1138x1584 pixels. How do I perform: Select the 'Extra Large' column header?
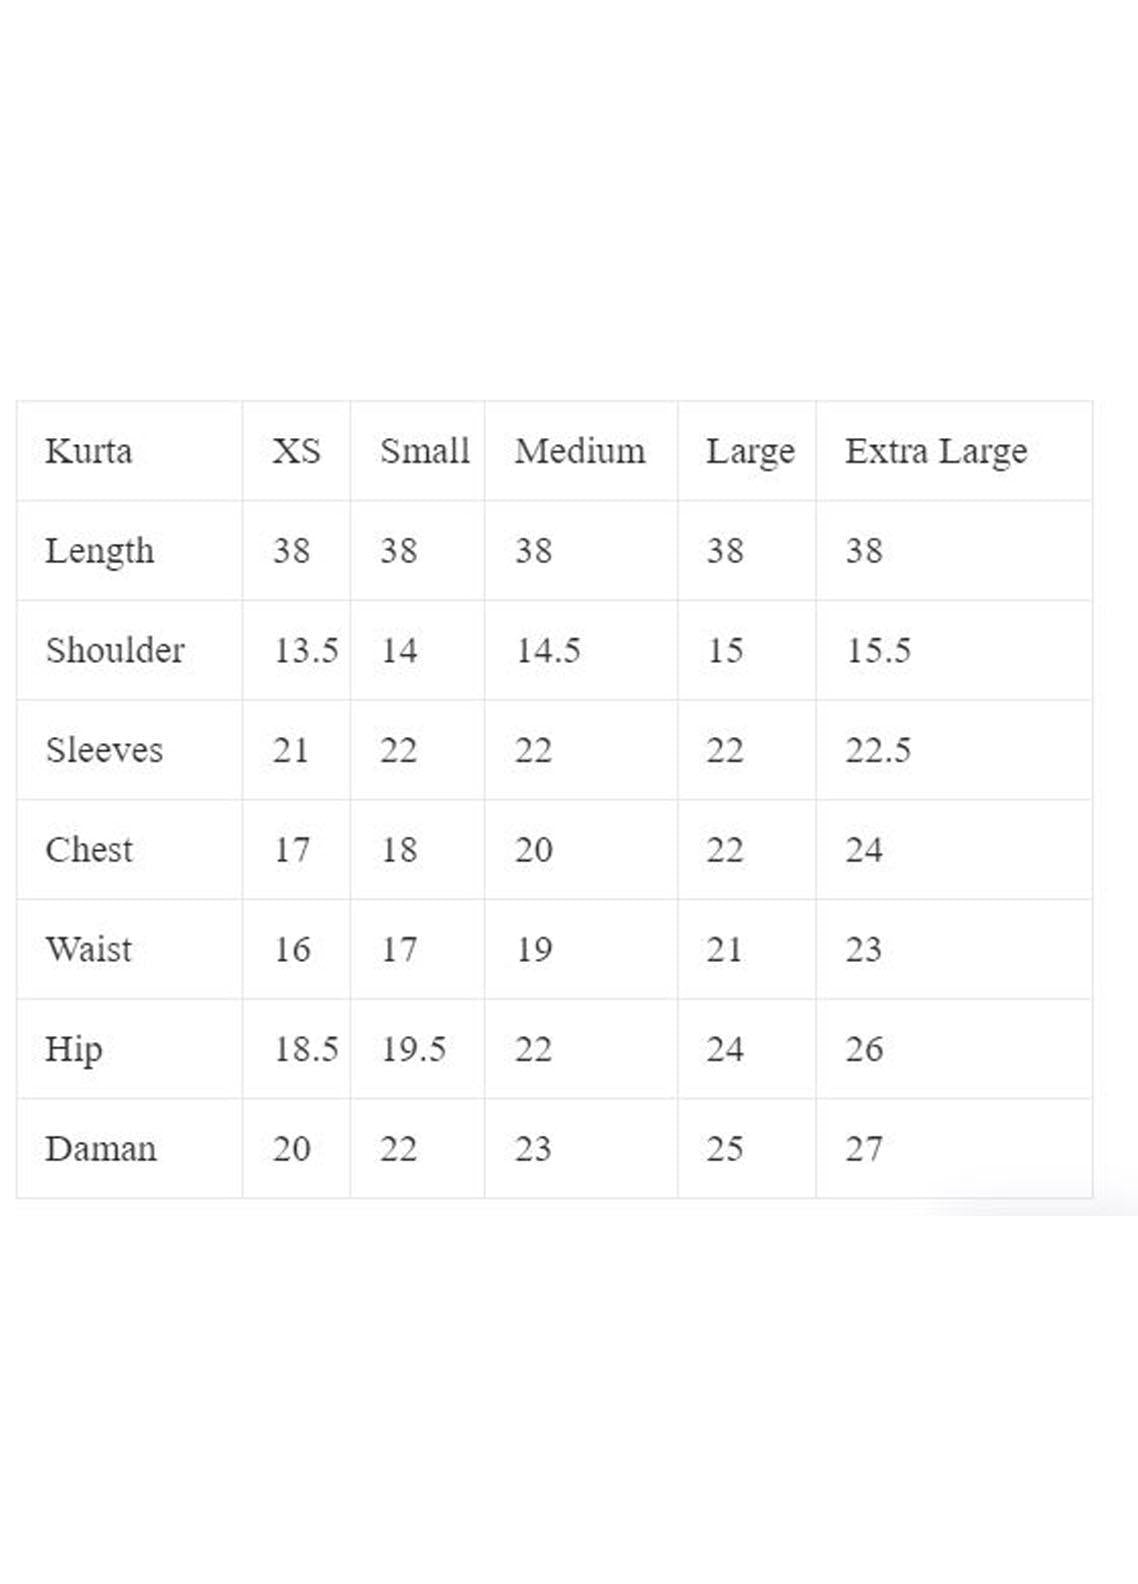[935, 451]
